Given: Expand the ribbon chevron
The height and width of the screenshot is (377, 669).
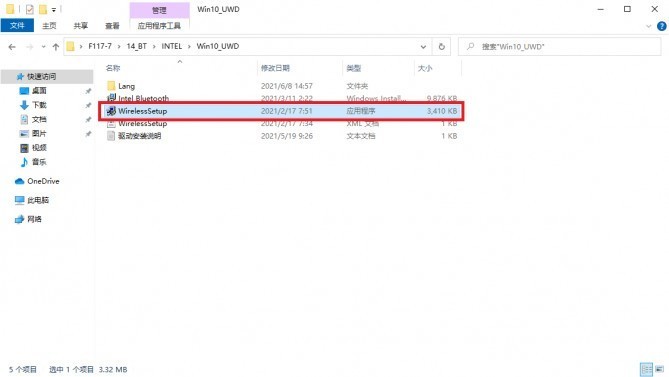Looking at the screenshot, I should pos(649,26).
